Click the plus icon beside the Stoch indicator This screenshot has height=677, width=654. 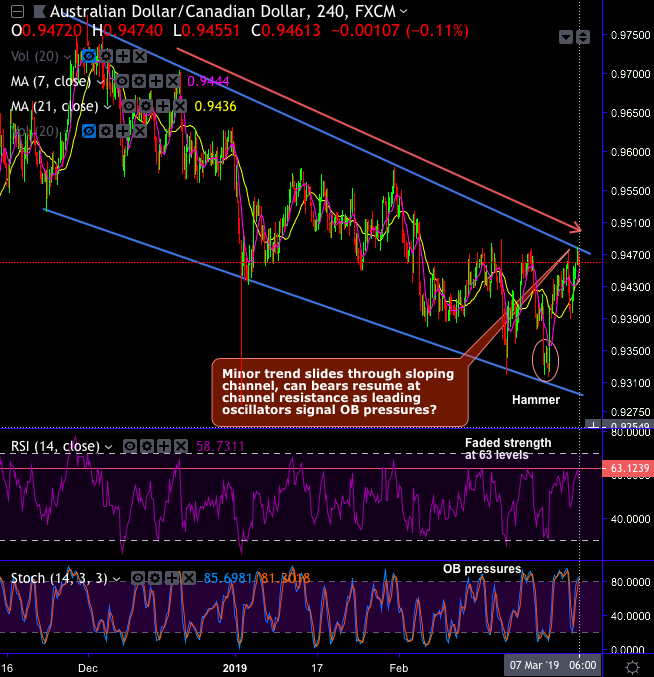click(172, 578)
